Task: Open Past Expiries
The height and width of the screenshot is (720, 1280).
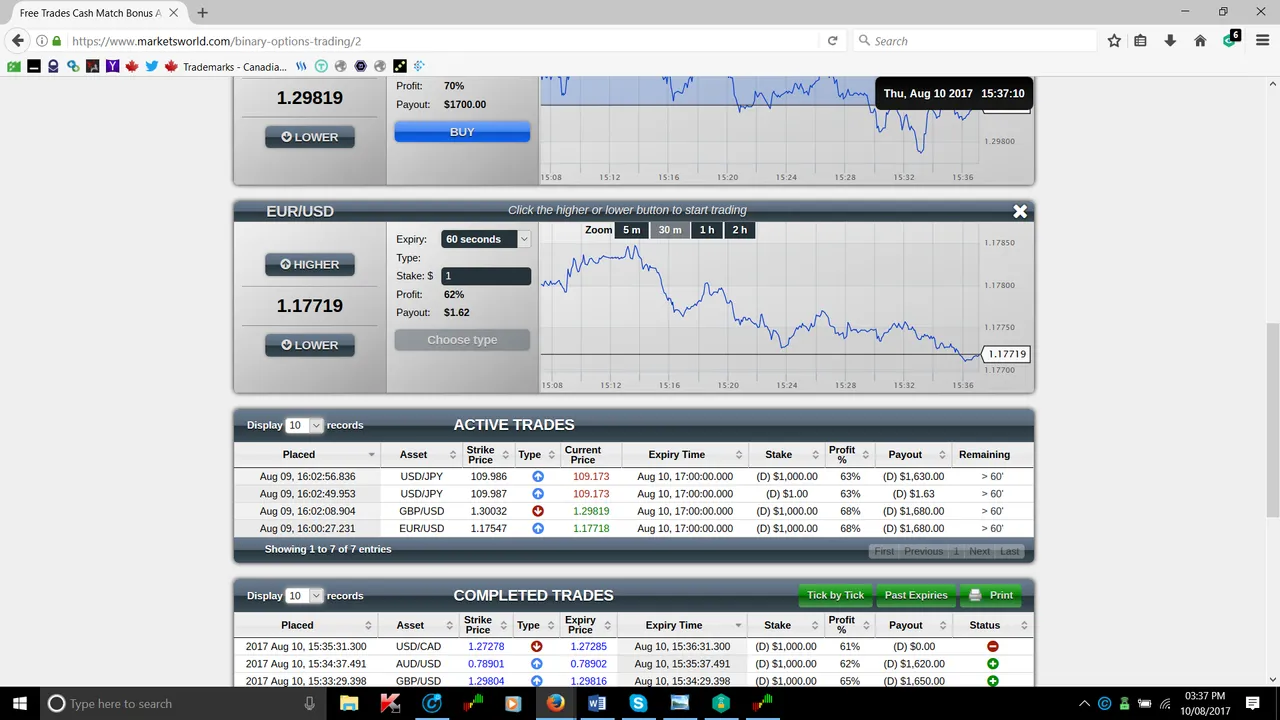Action: pos(915,595)
